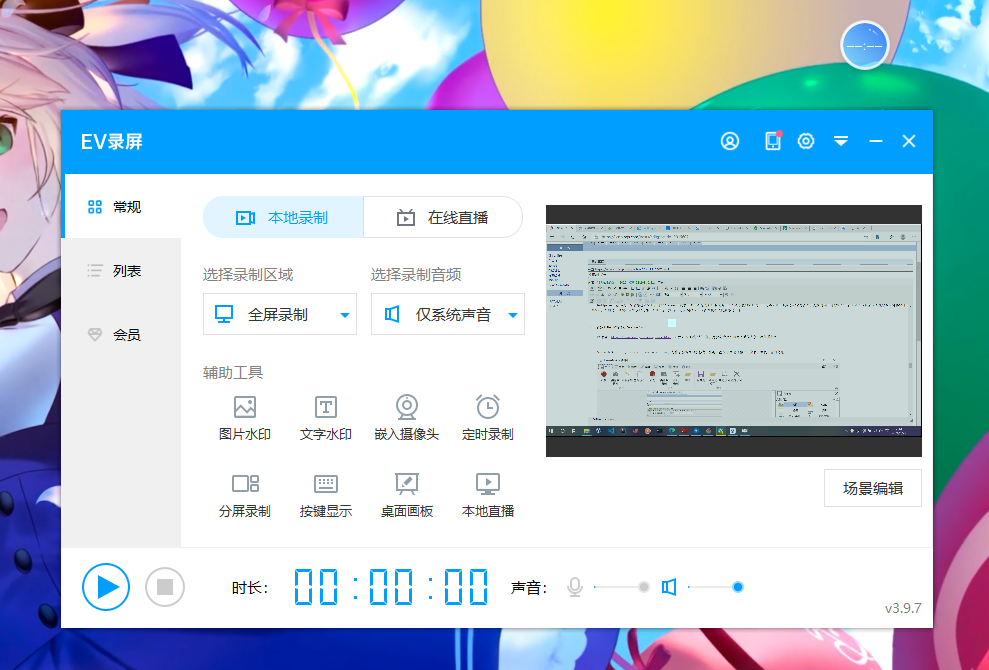Open the 分屏录制 split-screen tool
989x670 pixels.
pyautogui.click(x=245, y=496)
